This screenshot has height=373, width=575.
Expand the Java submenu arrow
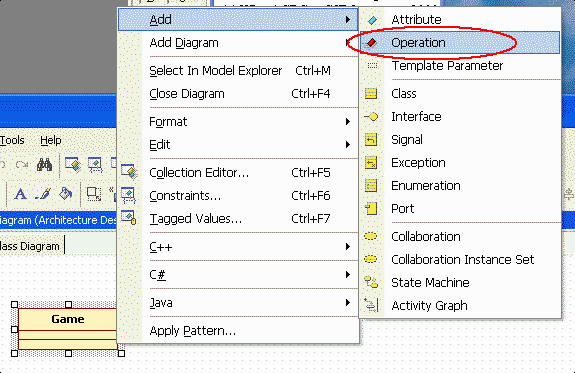[x=348, y=303]
